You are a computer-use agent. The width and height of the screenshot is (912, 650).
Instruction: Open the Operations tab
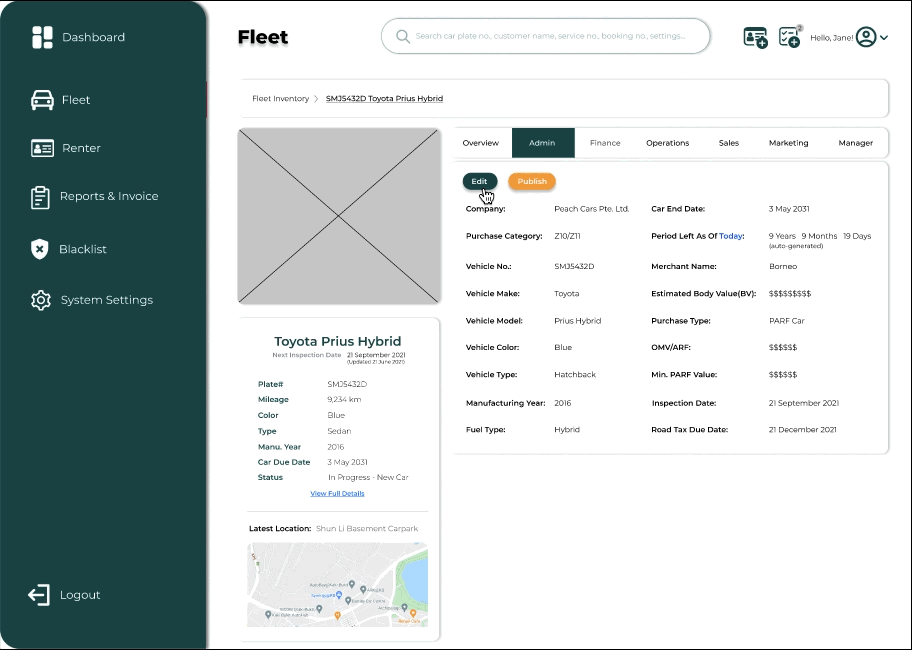click(668, 143)
